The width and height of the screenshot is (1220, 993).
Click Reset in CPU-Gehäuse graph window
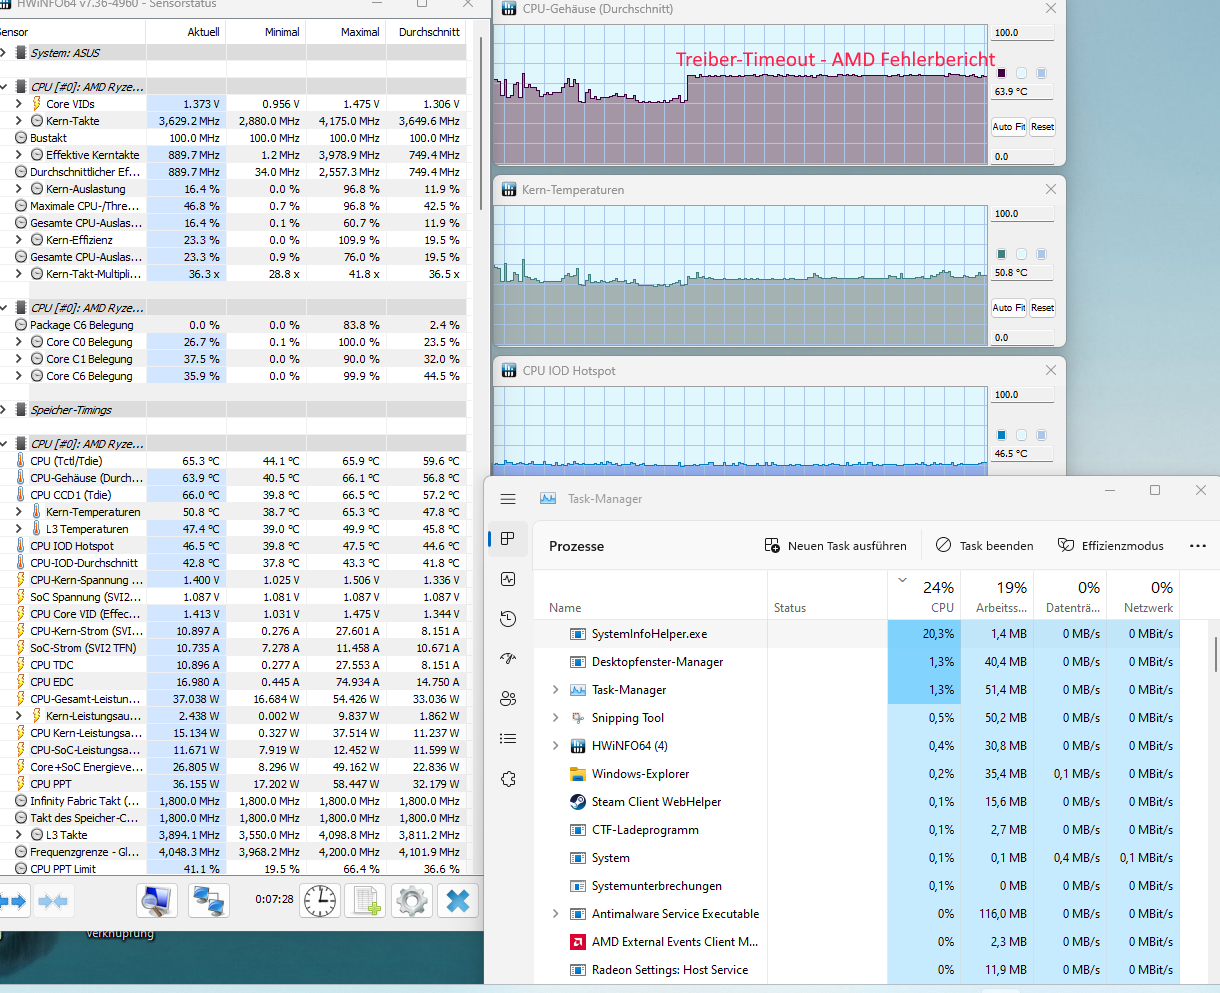click(1042, 127)
